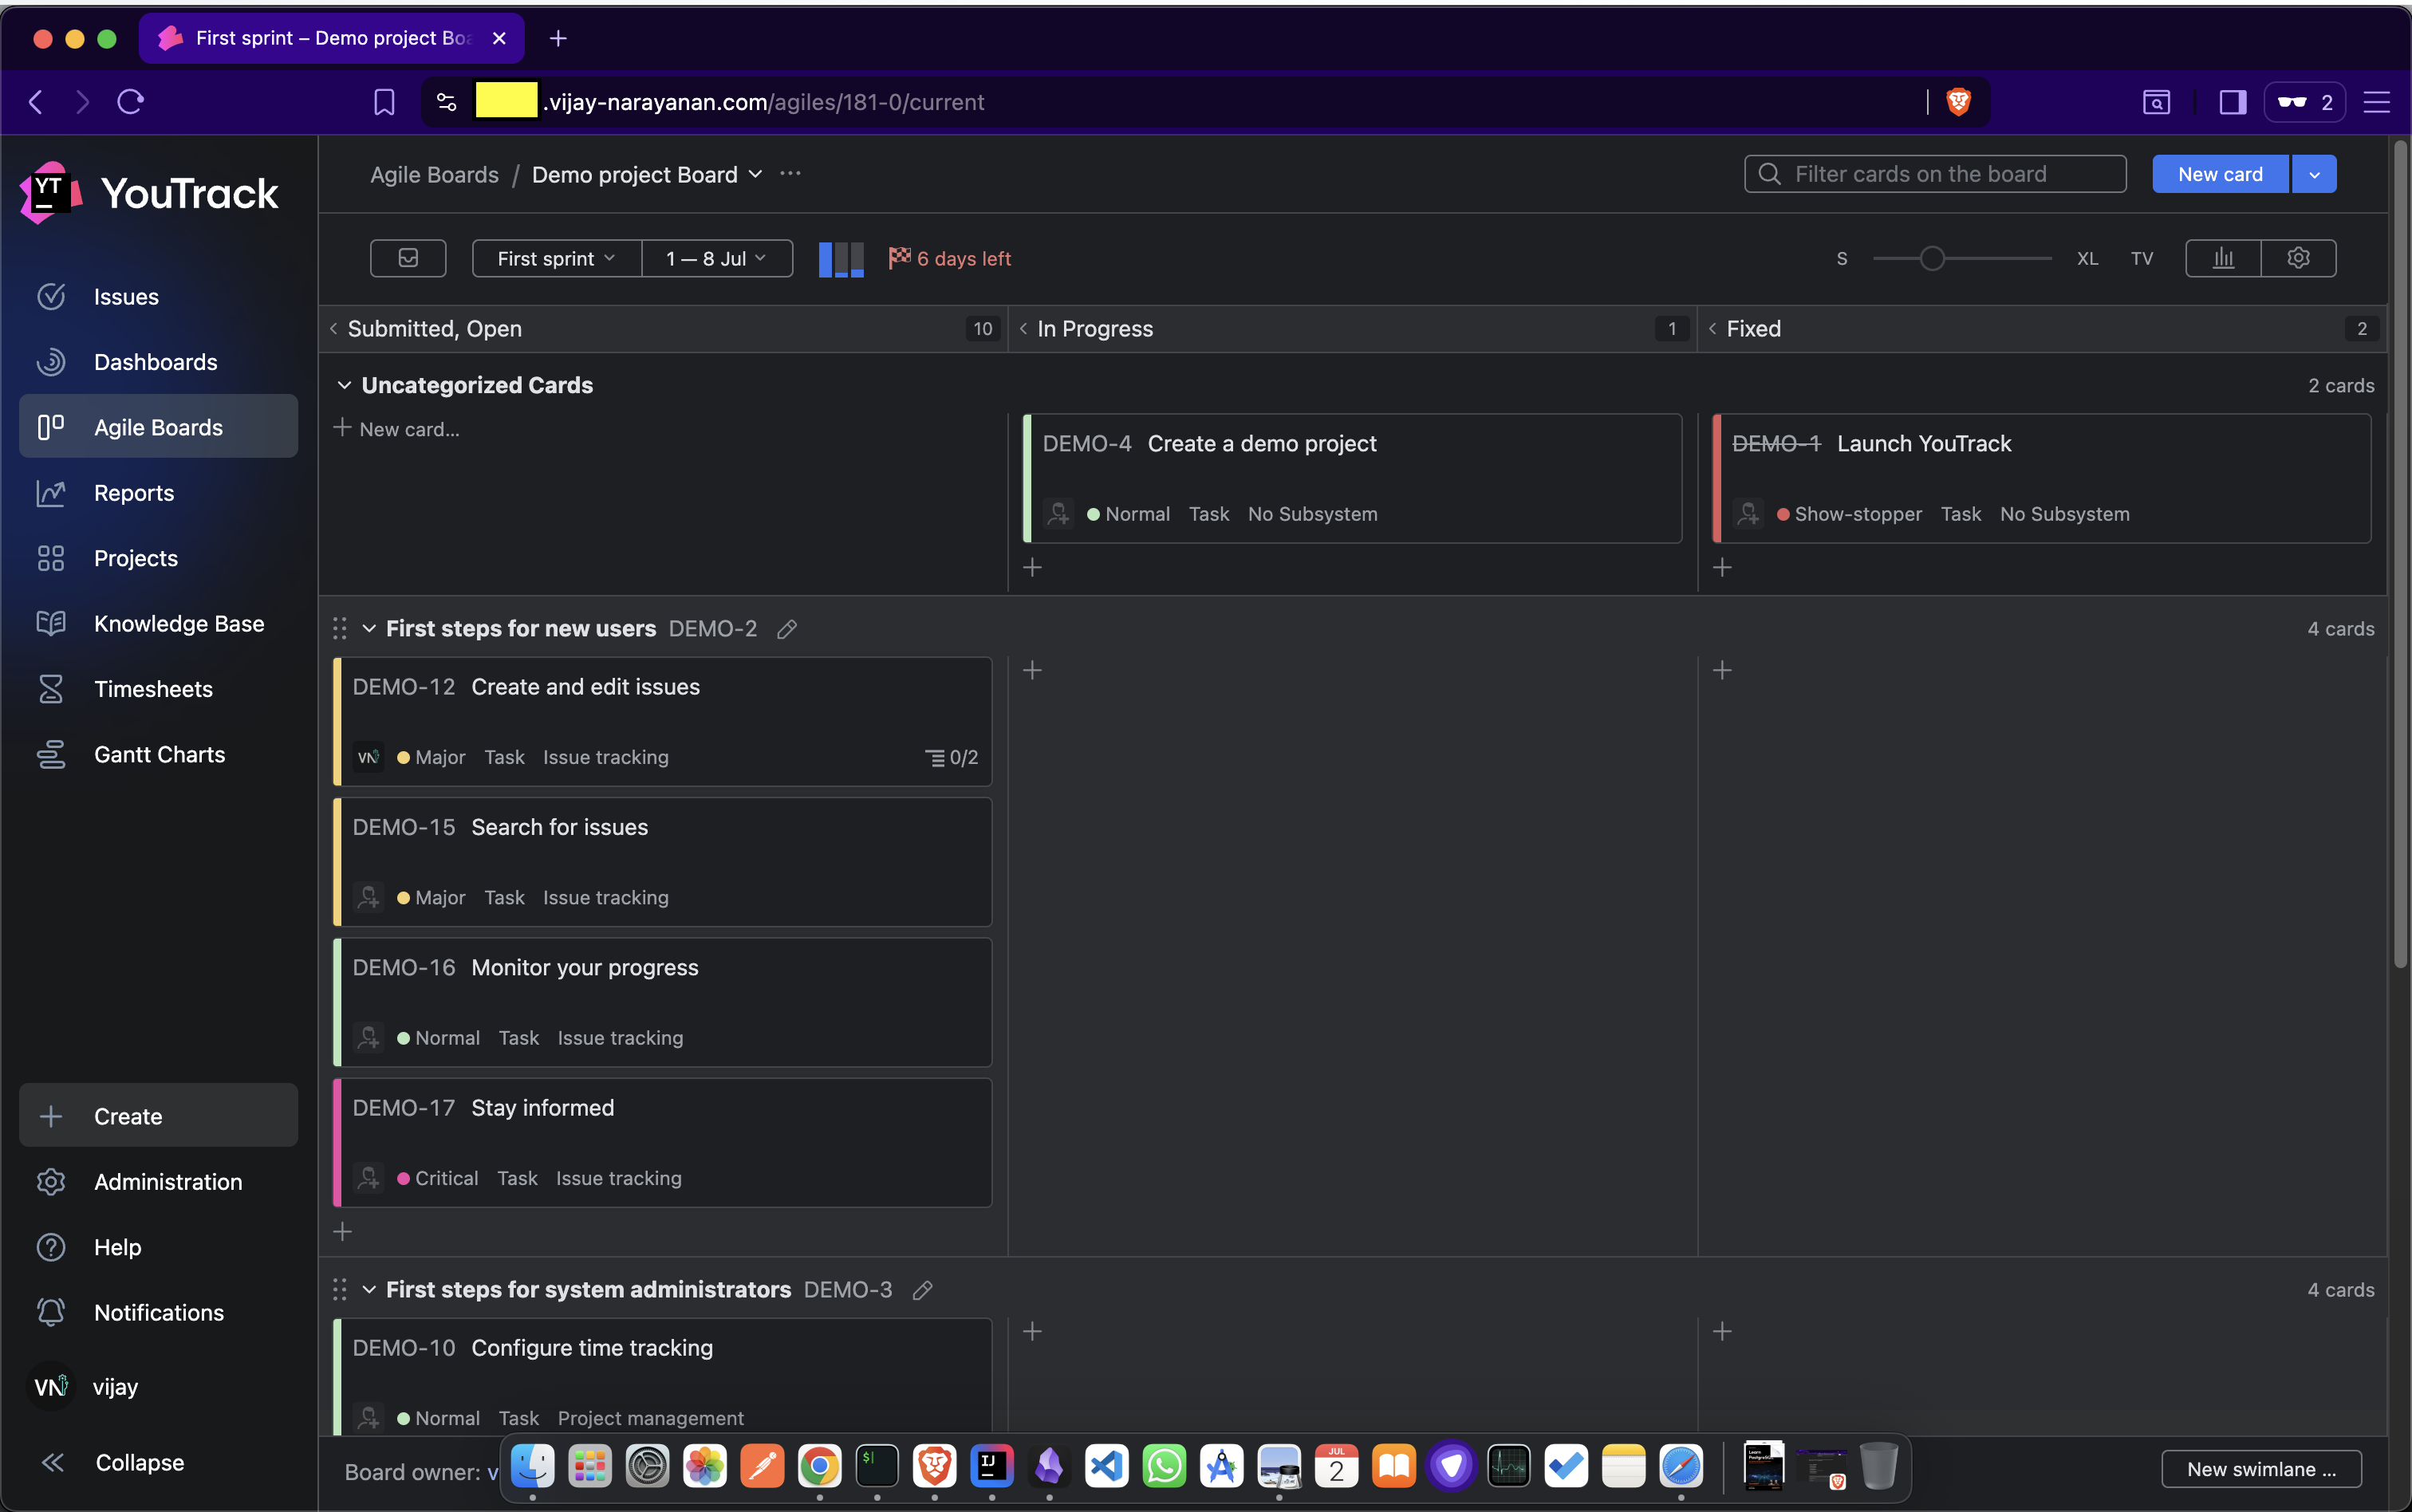
Task: Add card to In Progress uncategorized
Action: click(1033, 567)
